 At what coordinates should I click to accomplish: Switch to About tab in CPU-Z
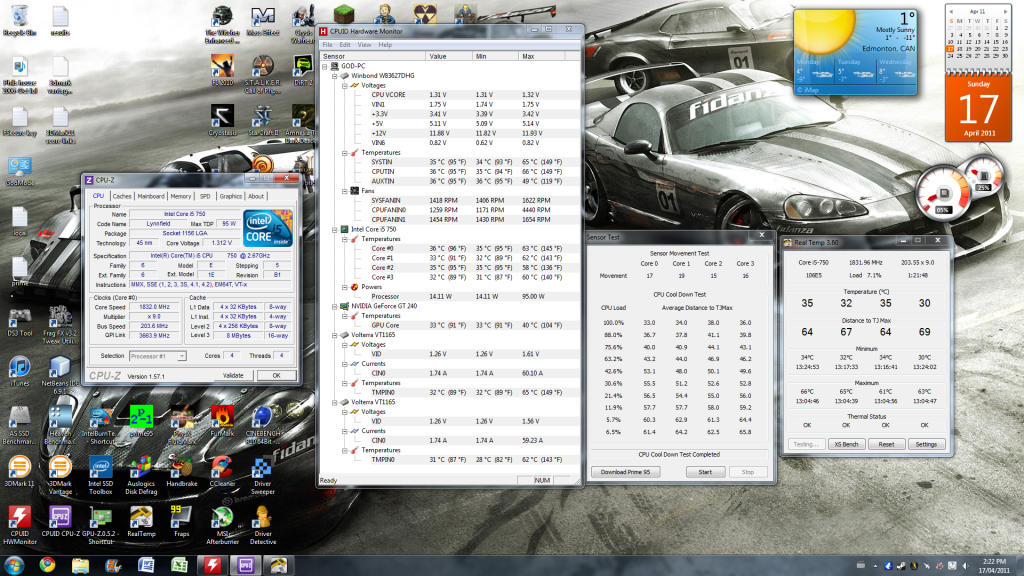click(x=256, y=196)
